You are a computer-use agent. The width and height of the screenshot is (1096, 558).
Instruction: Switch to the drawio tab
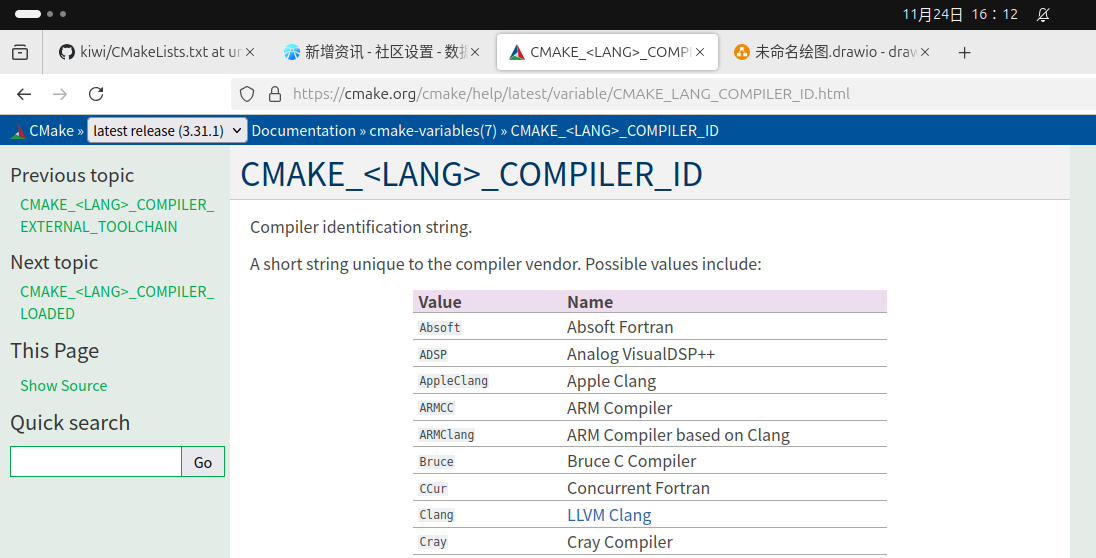(830, 52)
